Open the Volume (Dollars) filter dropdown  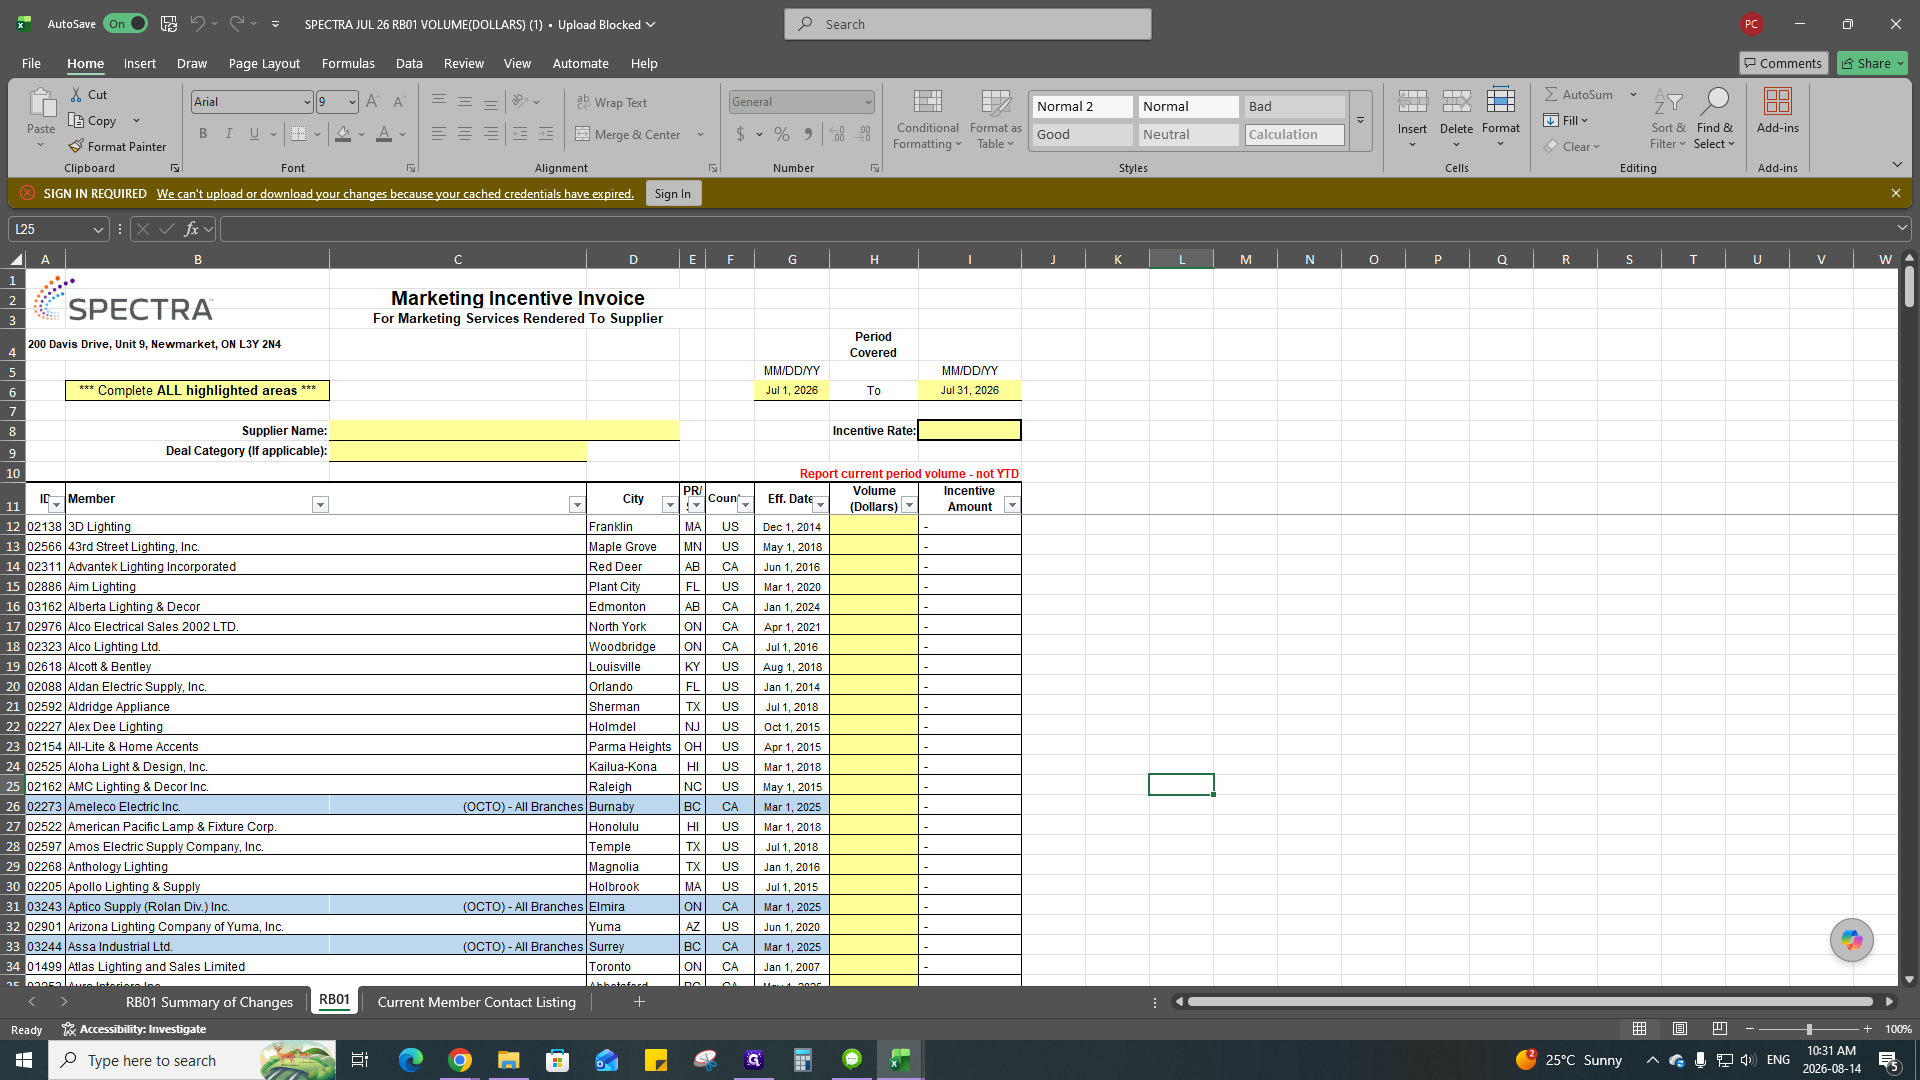909,505
